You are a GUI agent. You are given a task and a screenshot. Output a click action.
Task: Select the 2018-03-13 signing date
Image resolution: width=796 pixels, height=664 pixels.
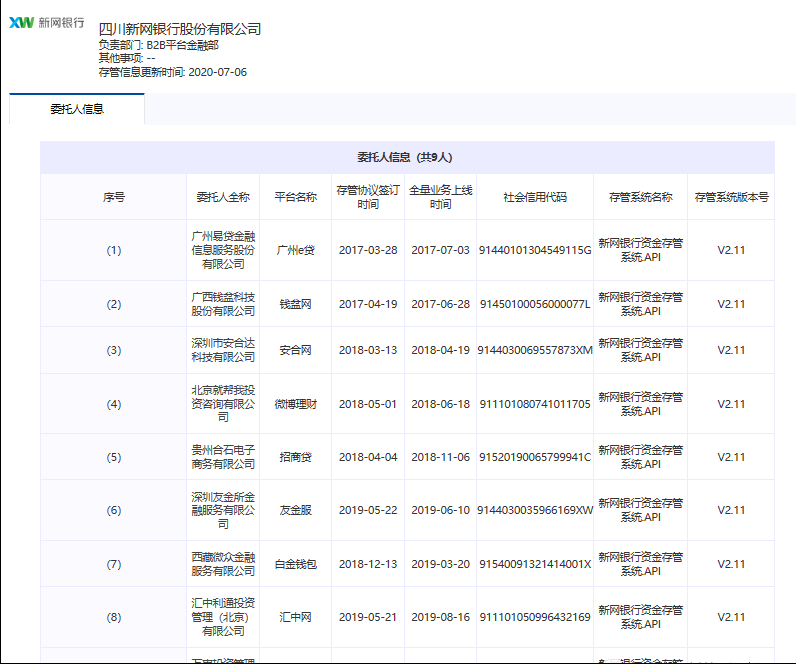368,350
